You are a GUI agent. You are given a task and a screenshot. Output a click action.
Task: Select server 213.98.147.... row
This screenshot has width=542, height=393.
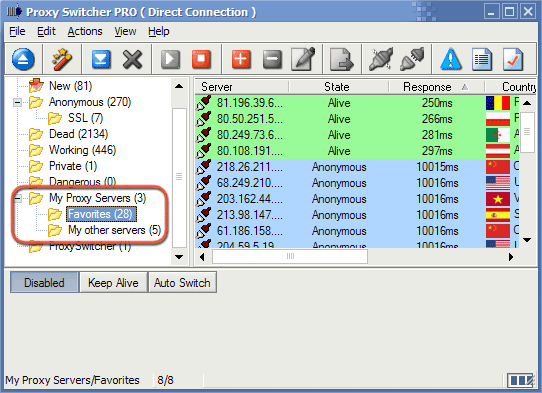point(357,215)
